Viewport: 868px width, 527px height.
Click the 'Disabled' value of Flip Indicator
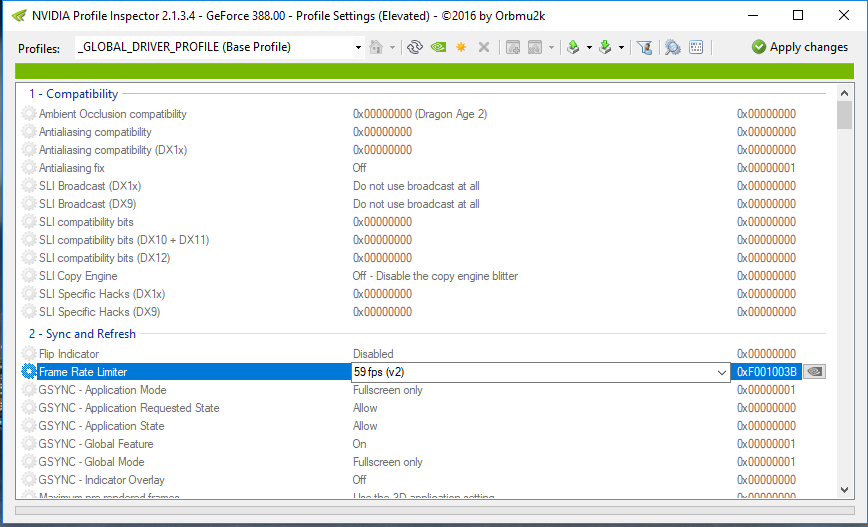(373, 354)
